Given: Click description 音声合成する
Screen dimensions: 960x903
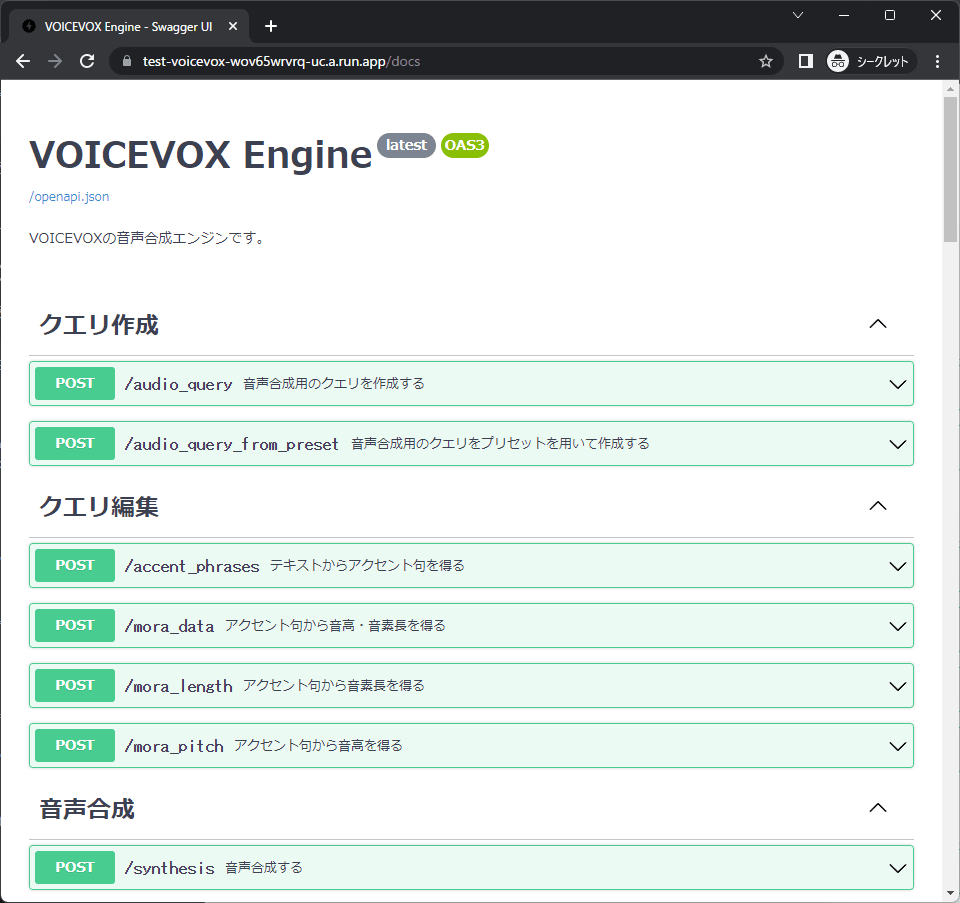Looking at the screenshot, I should (x=264, y=867).
